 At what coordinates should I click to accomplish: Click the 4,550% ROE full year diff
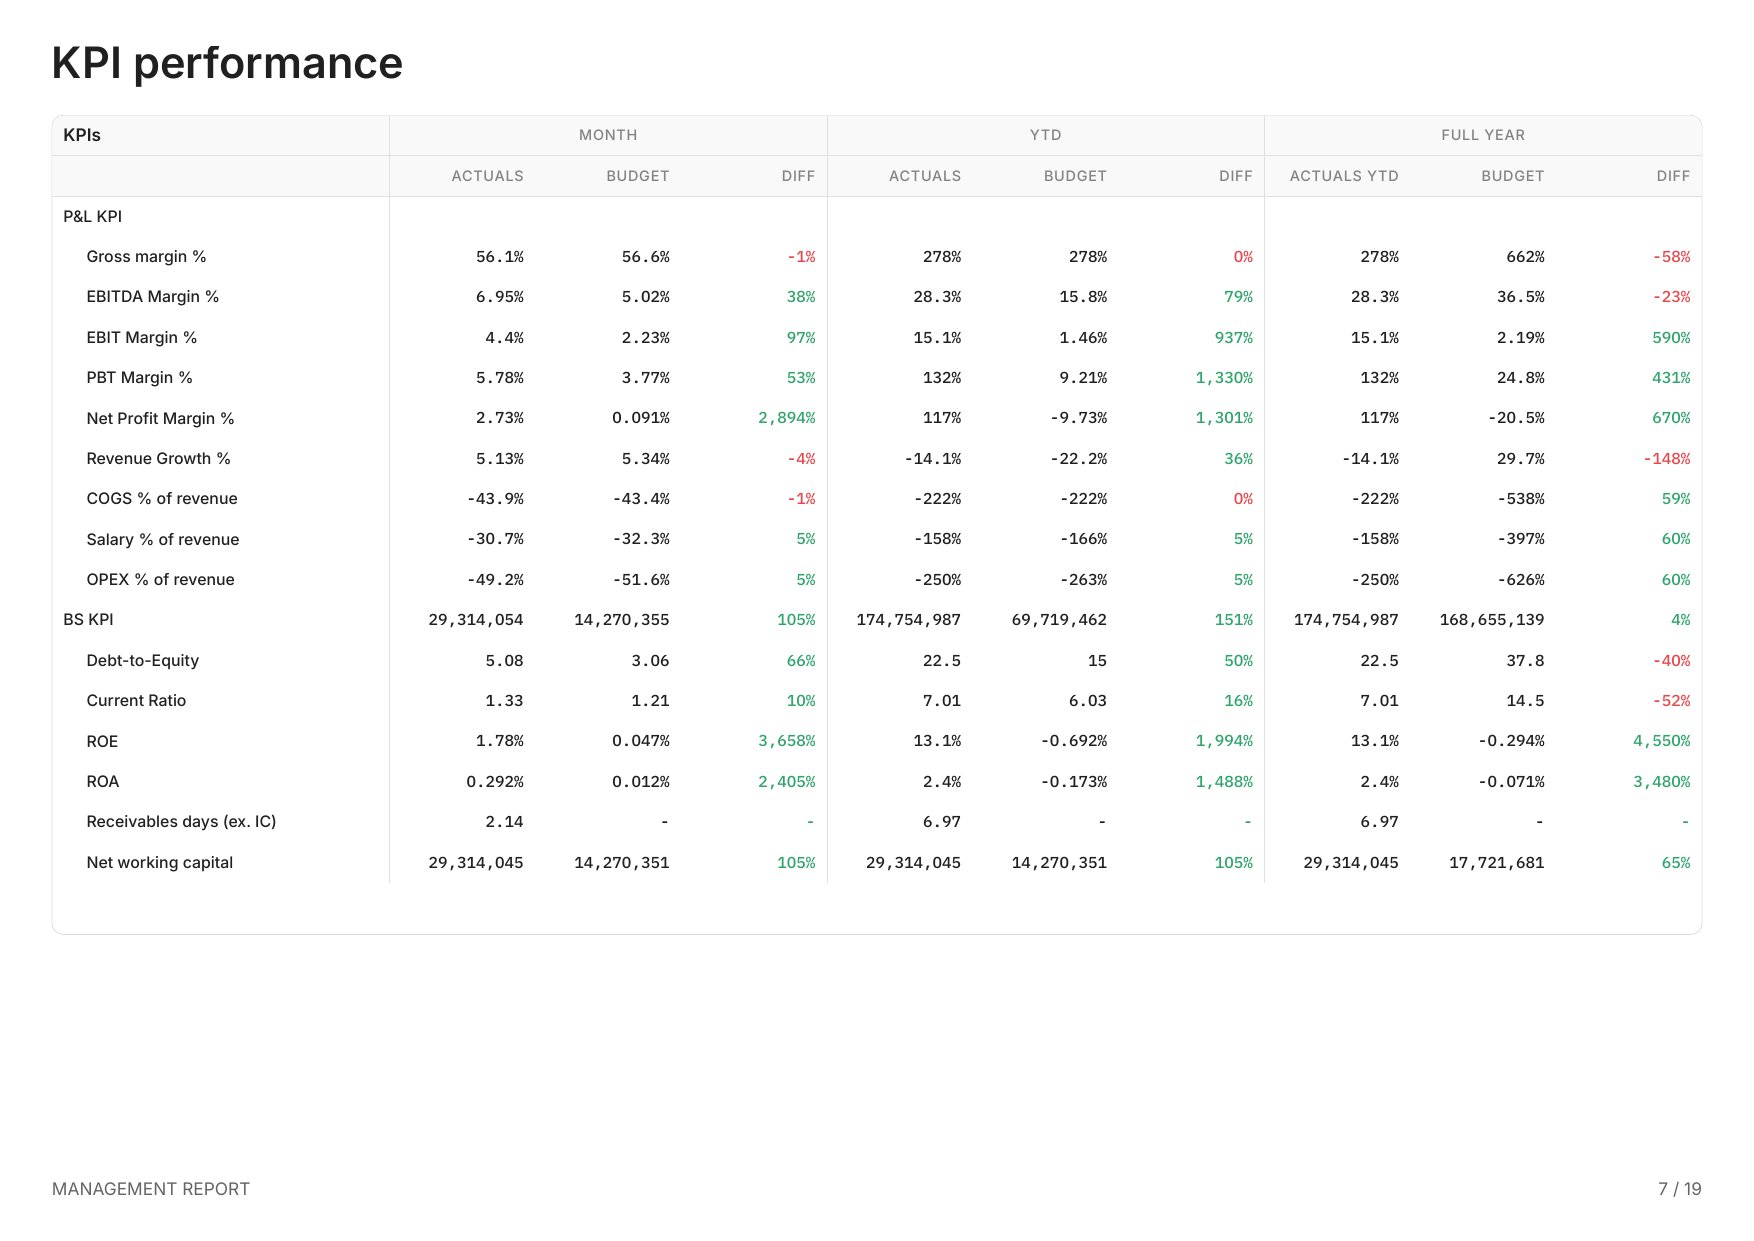coord(1662,741)
